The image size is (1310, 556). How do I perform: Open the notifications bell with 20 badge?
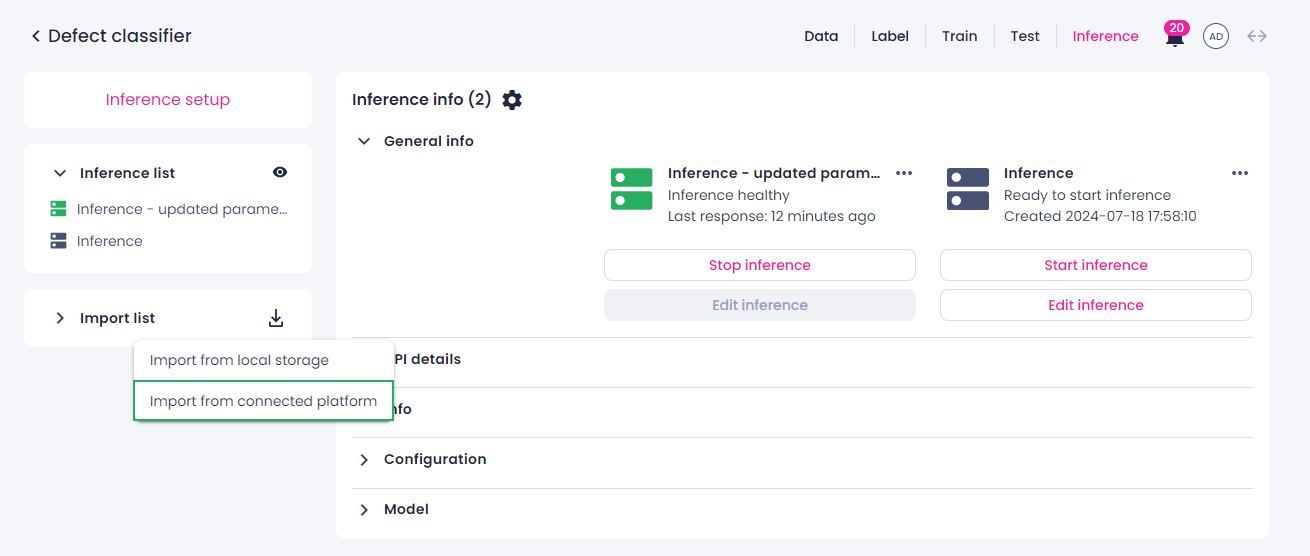[x=1175, y=35]
